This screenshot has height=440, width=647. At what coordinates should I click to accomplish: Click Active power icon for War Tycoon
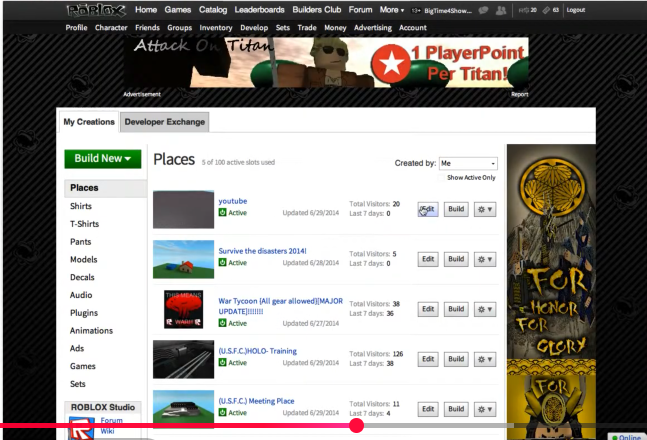[222, 323]
